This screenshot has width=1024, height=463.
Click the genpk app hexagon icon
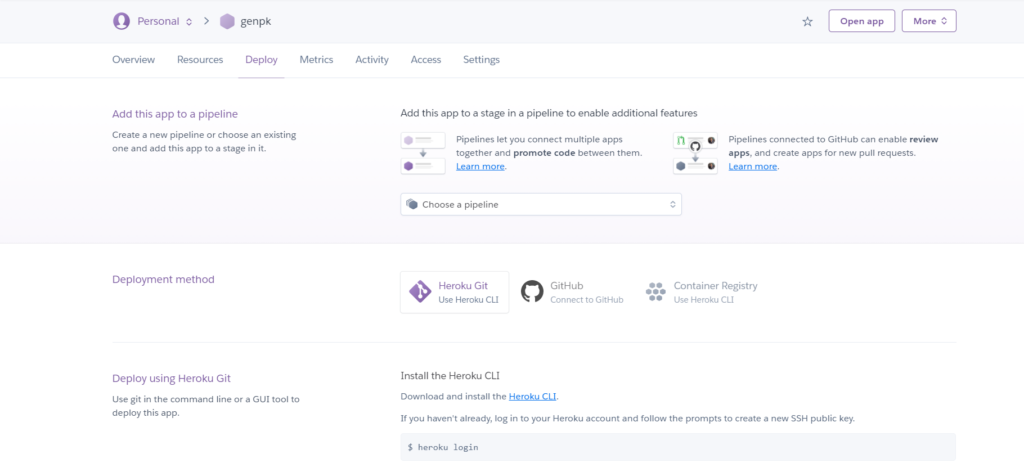tap(227, 21)
